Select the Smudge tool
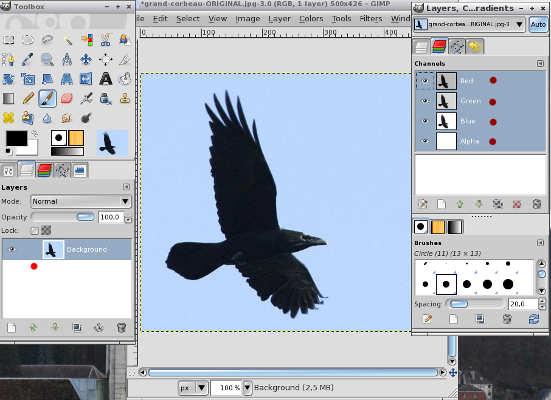Image resolution: width=551 pixels, height=400 pixels. [67, 118]
